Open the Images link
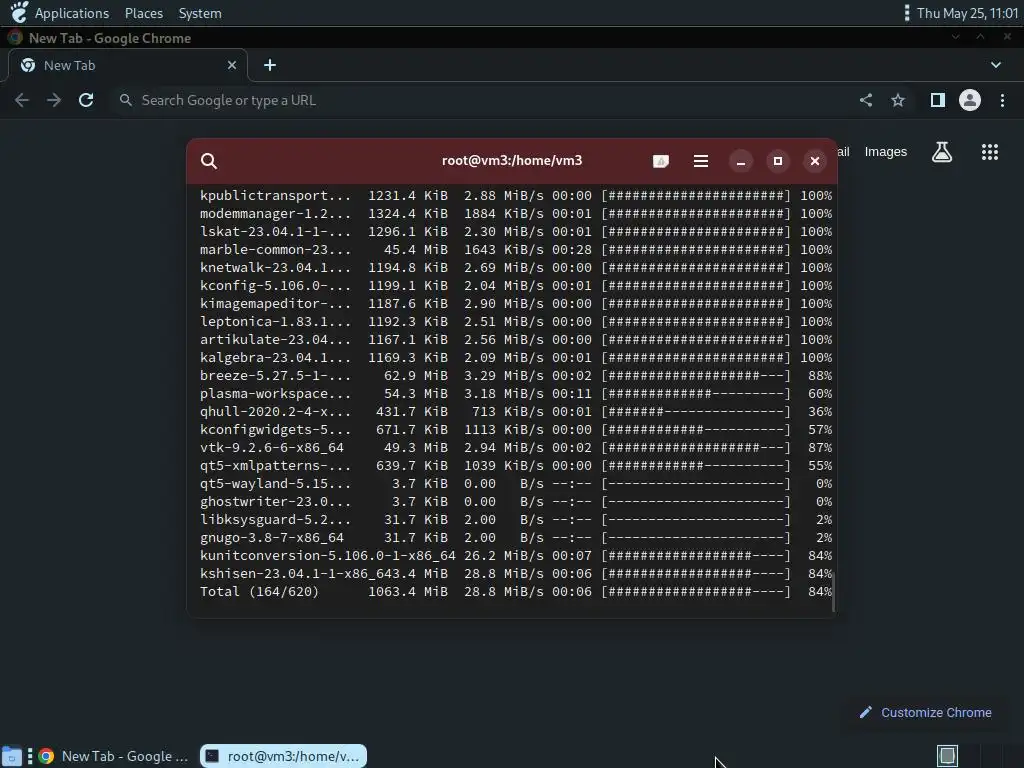Viewport: 1024px width, 768px height. [886, 152]
